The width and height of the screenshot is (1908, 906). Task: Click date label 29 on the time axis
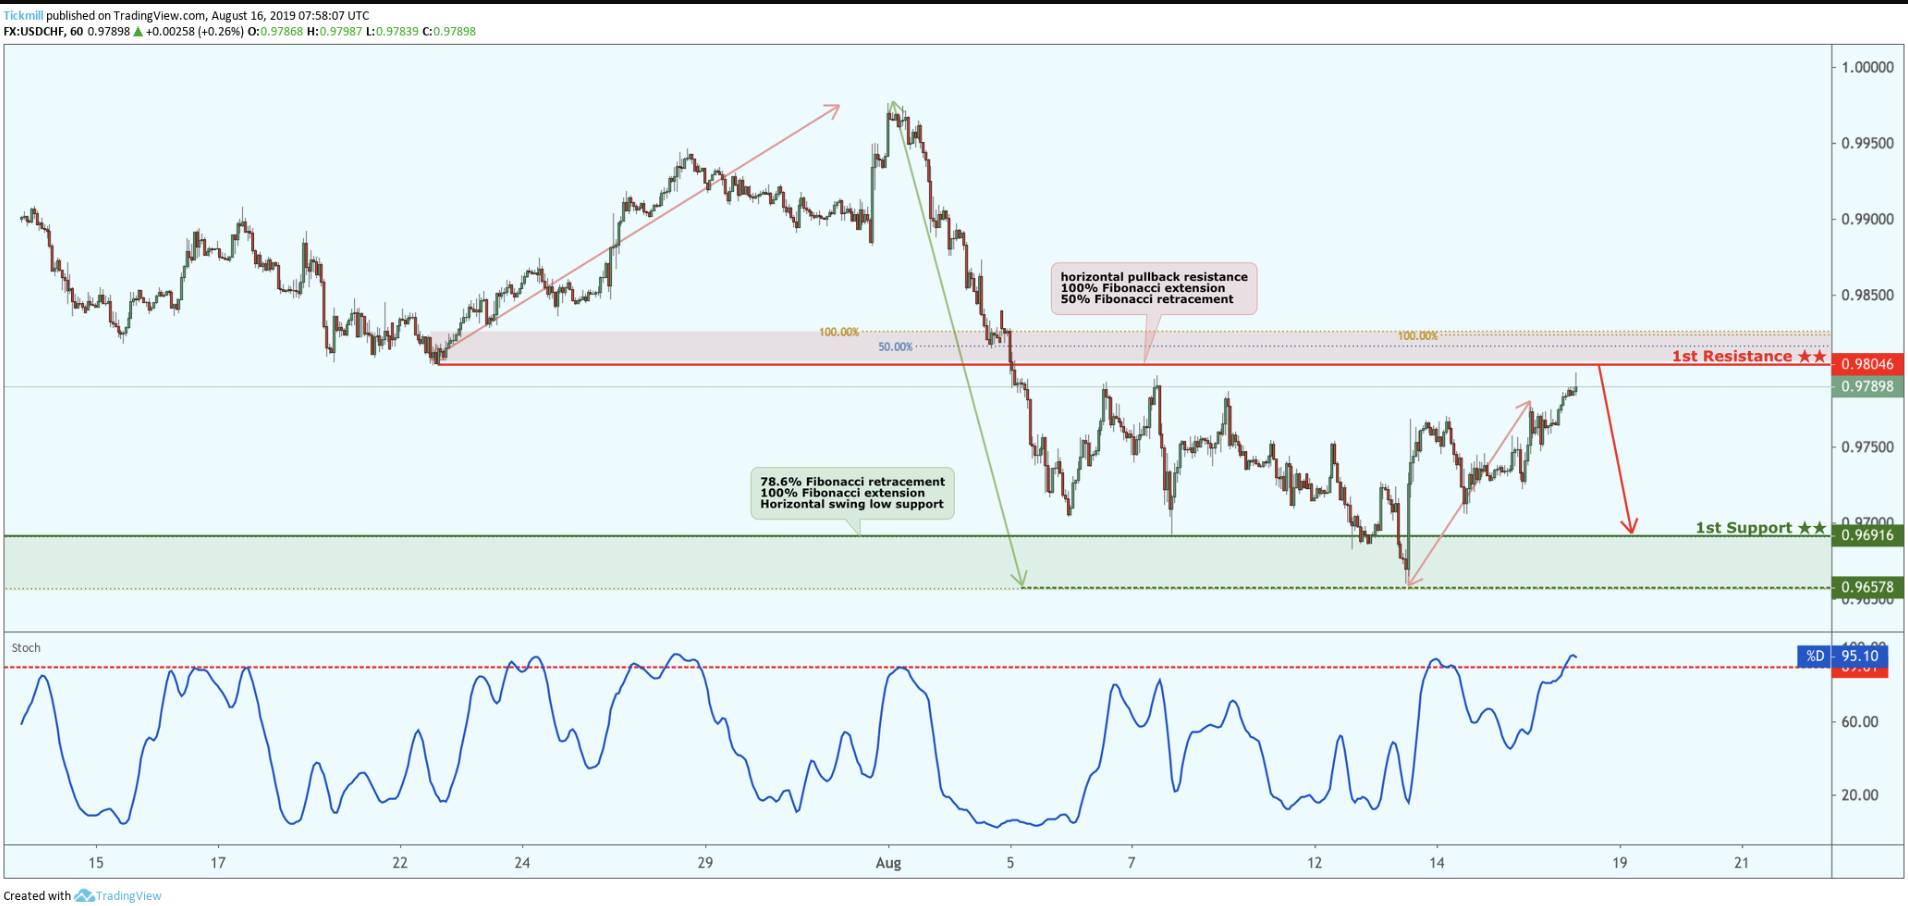tap(705, 863)
